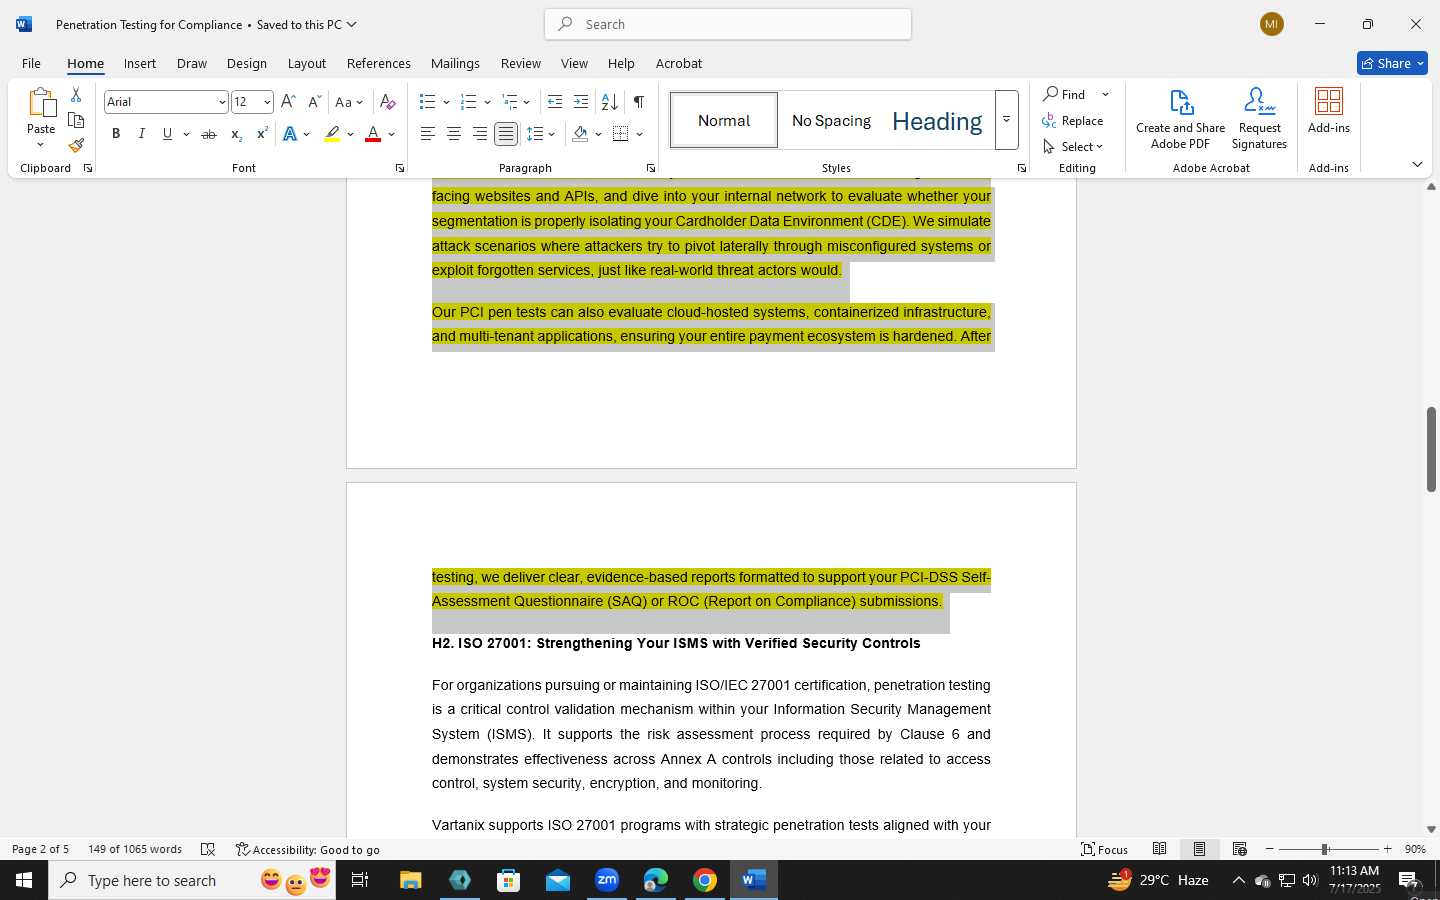Expand the numbering list dropdown arrow

click(487, 102)
